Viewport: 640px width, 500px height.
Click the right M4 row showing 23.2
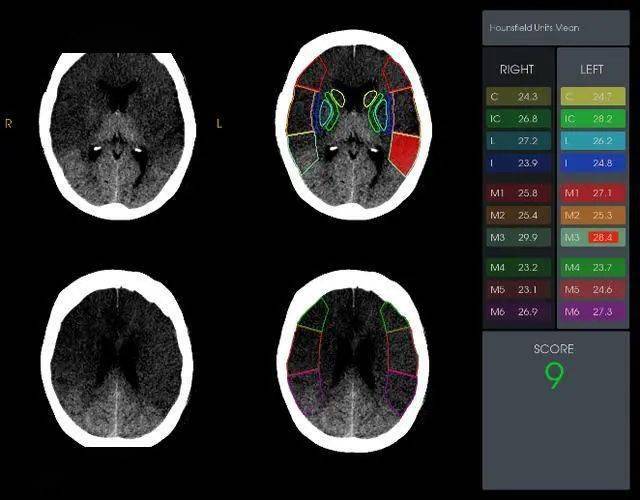518,267
